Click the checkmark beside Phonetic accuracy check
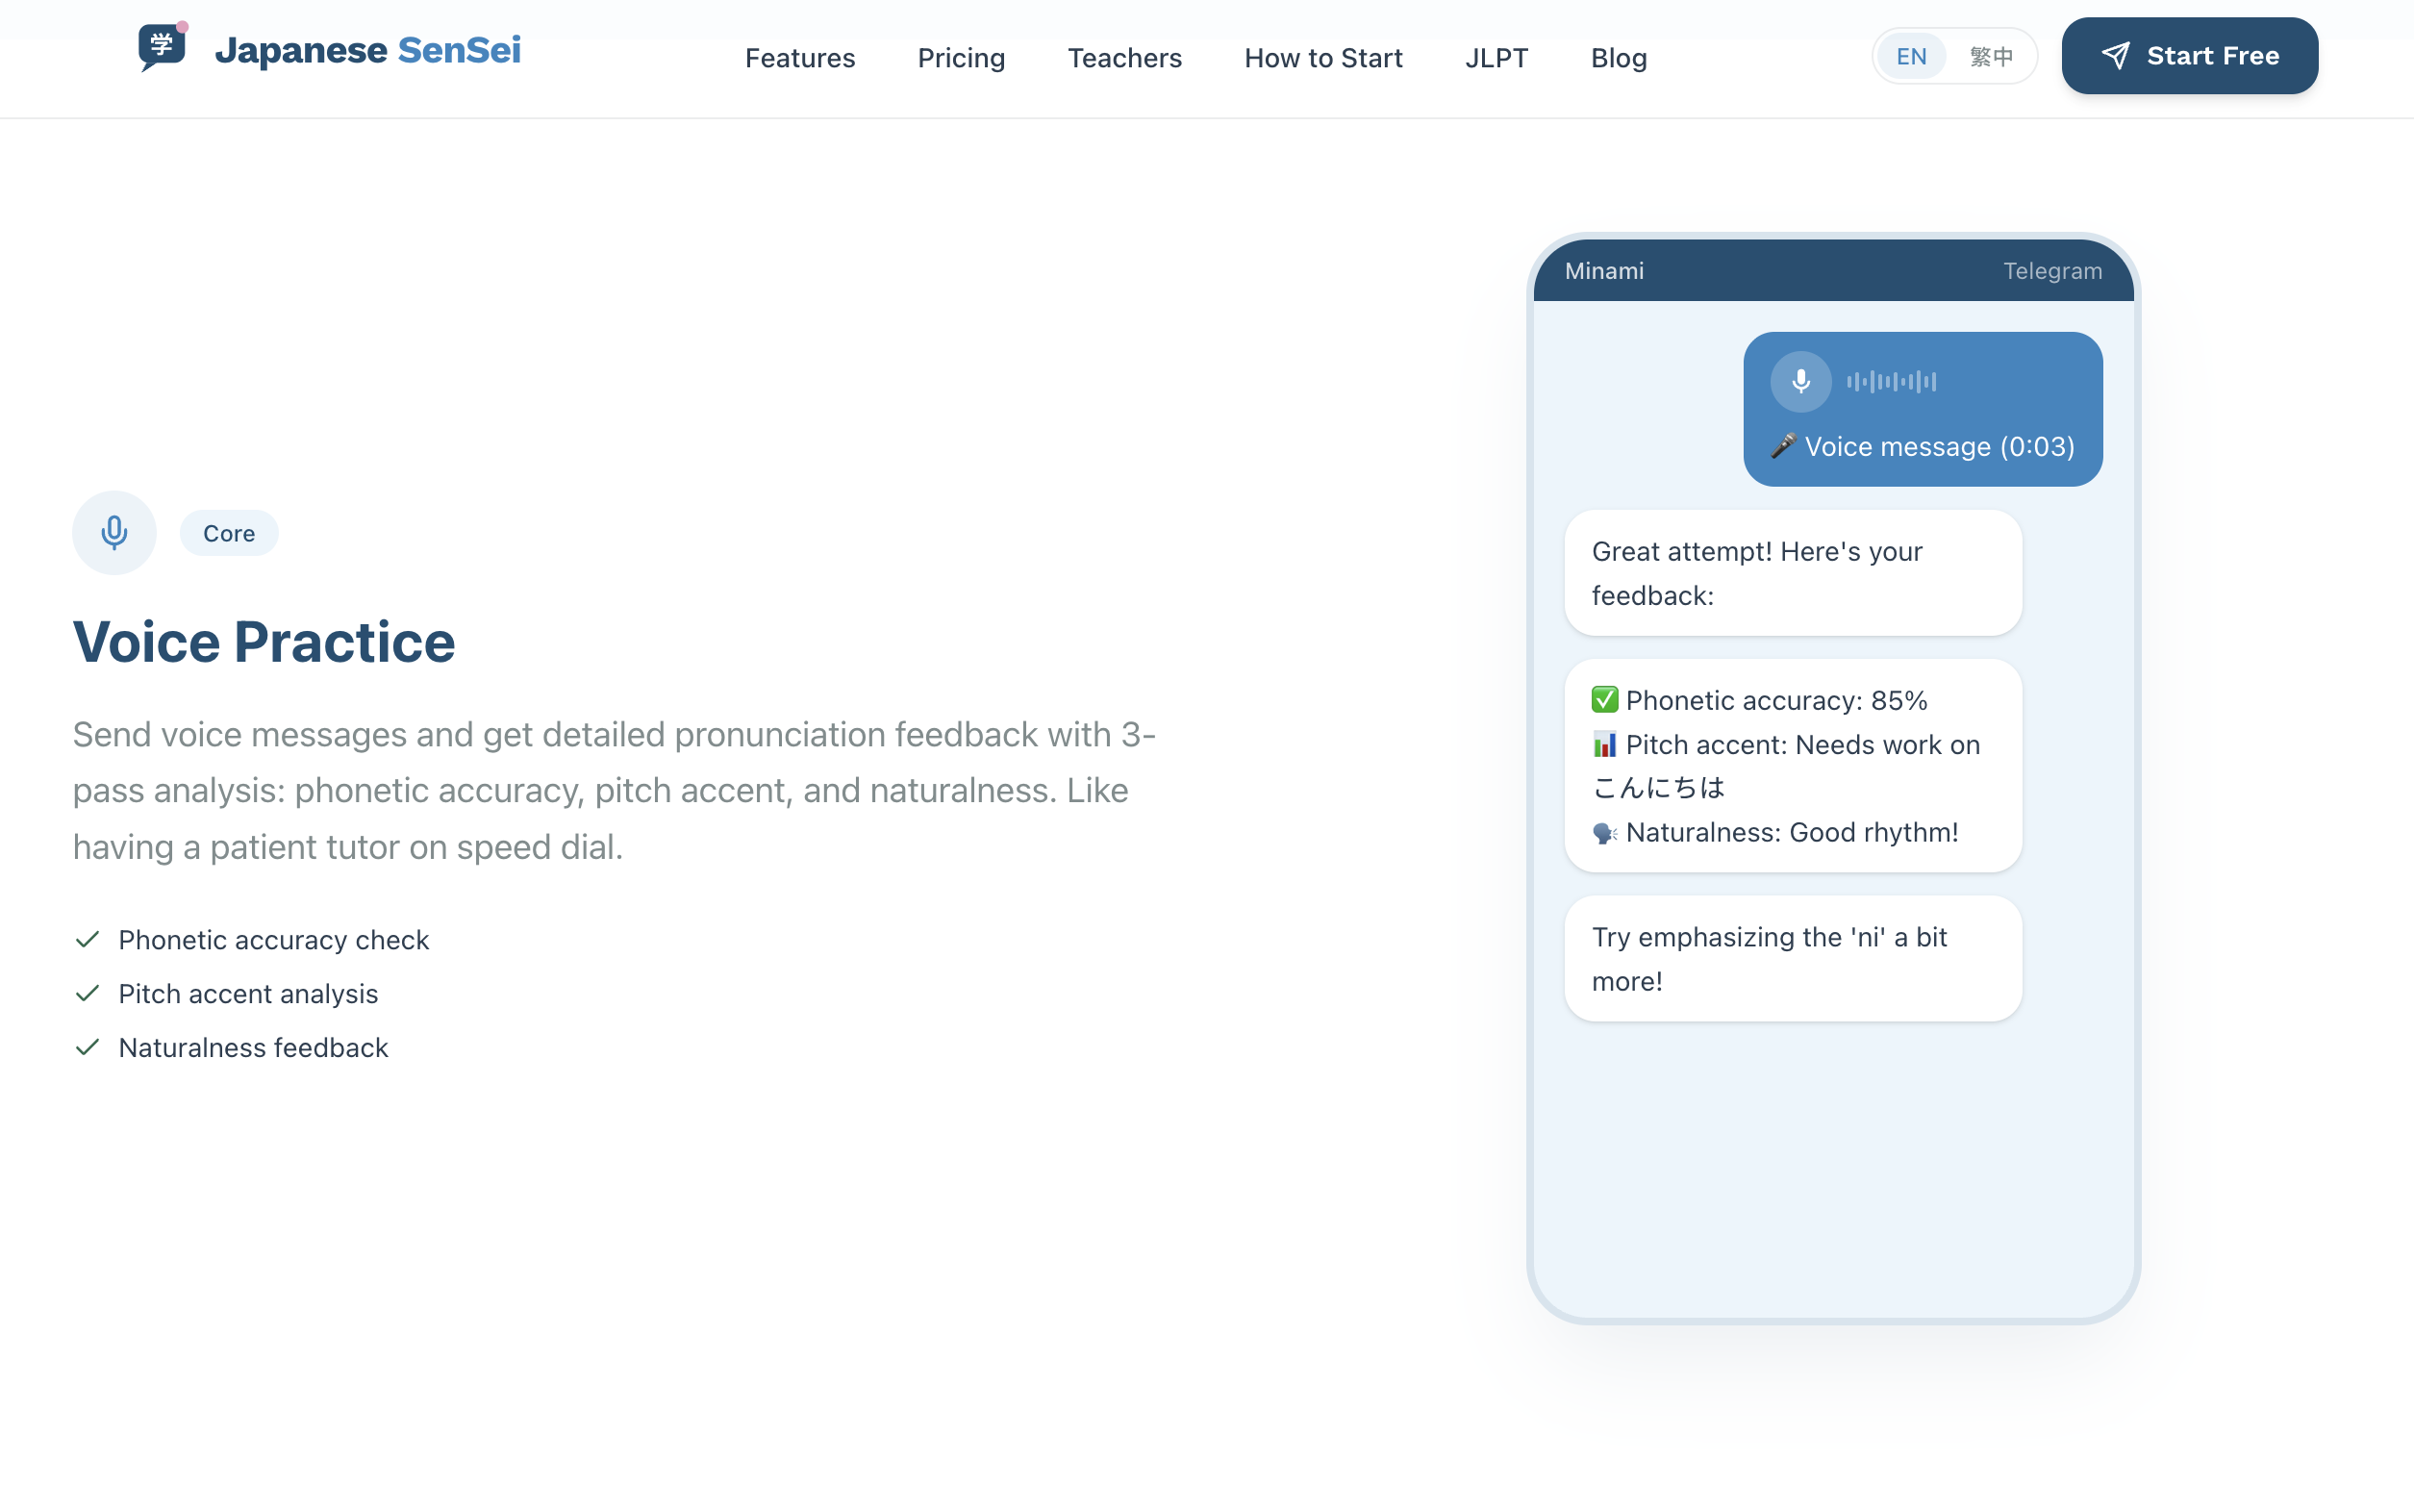 (x=87, y=938)
